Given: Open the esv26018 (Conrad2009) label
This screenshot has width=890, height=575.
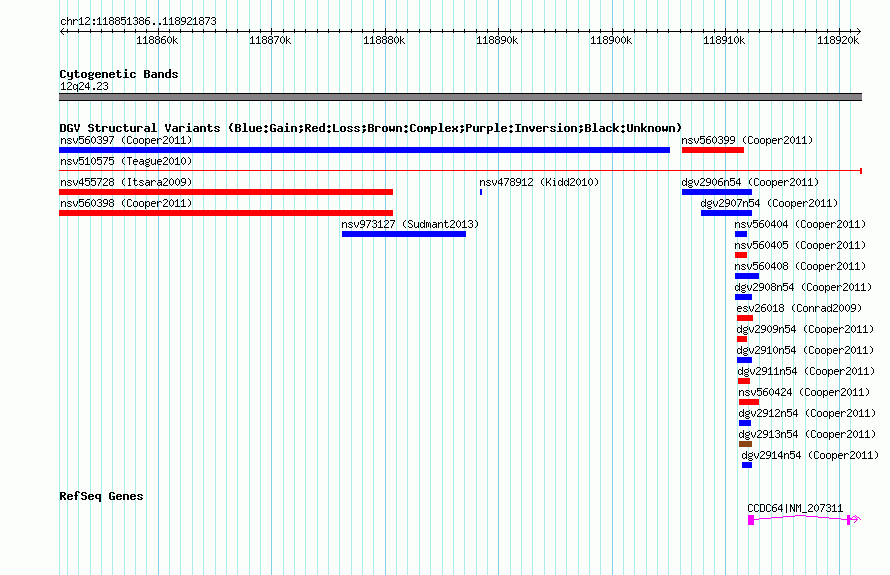Looking at the screenshot, I should [799, 308].
